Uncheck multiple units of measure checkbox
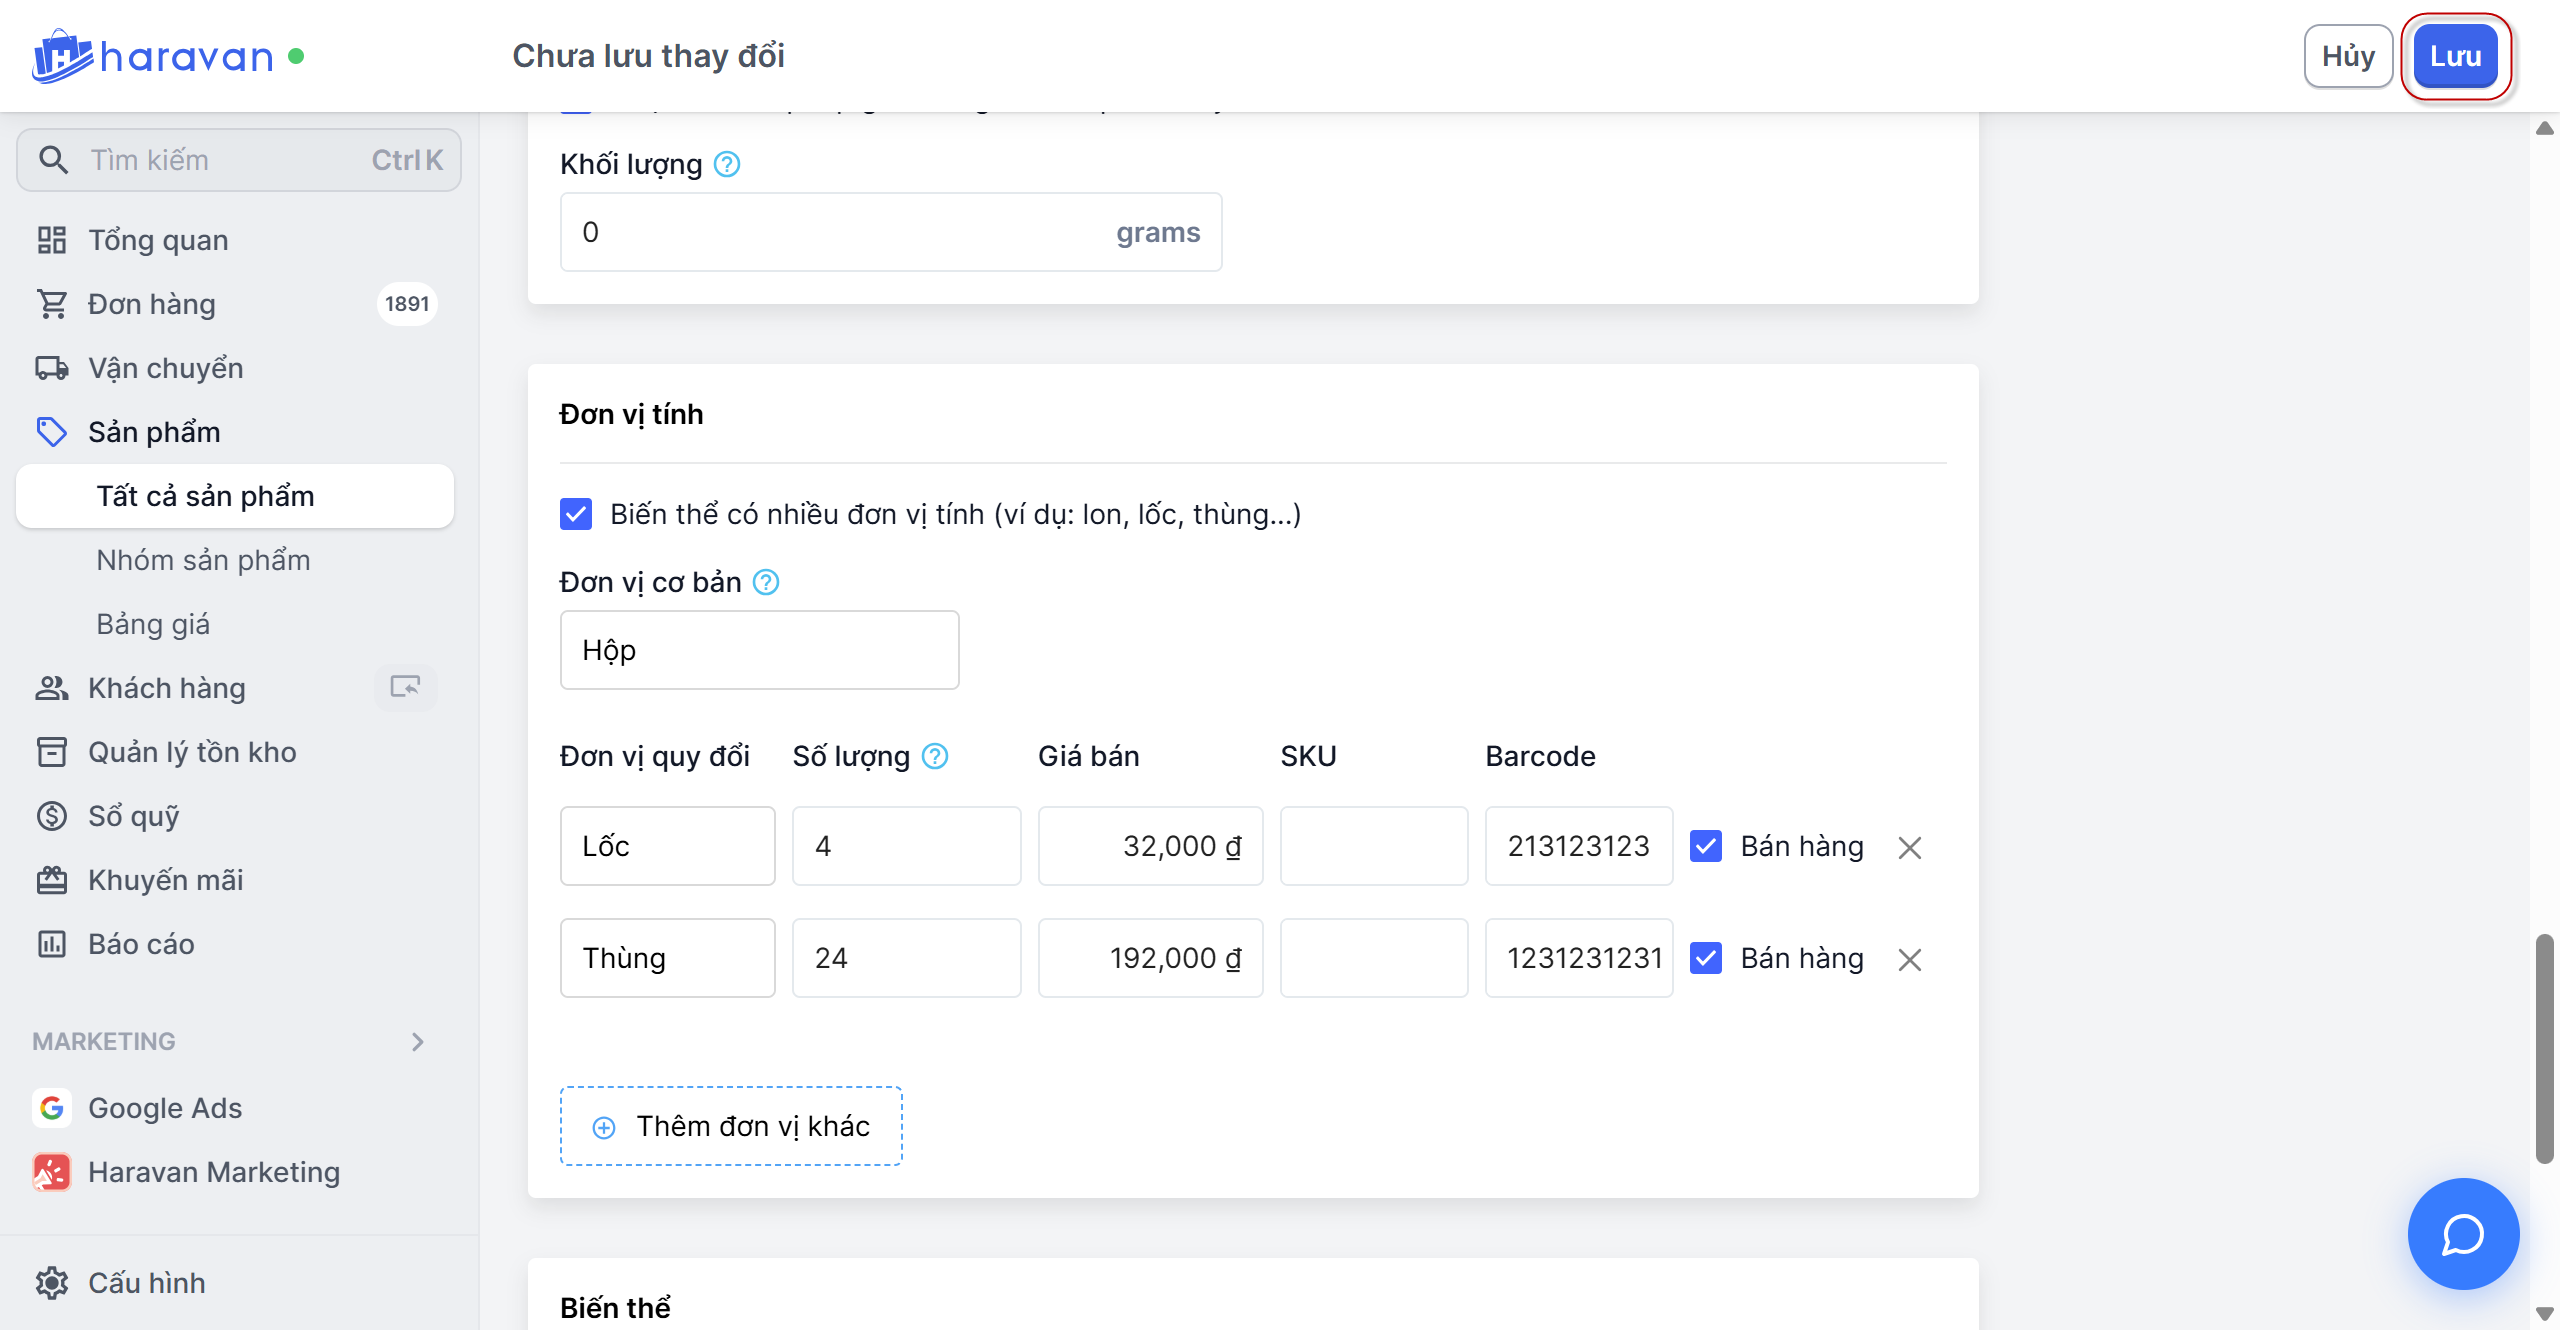Screen dimensions: 2560x1330 coord(576,514)
